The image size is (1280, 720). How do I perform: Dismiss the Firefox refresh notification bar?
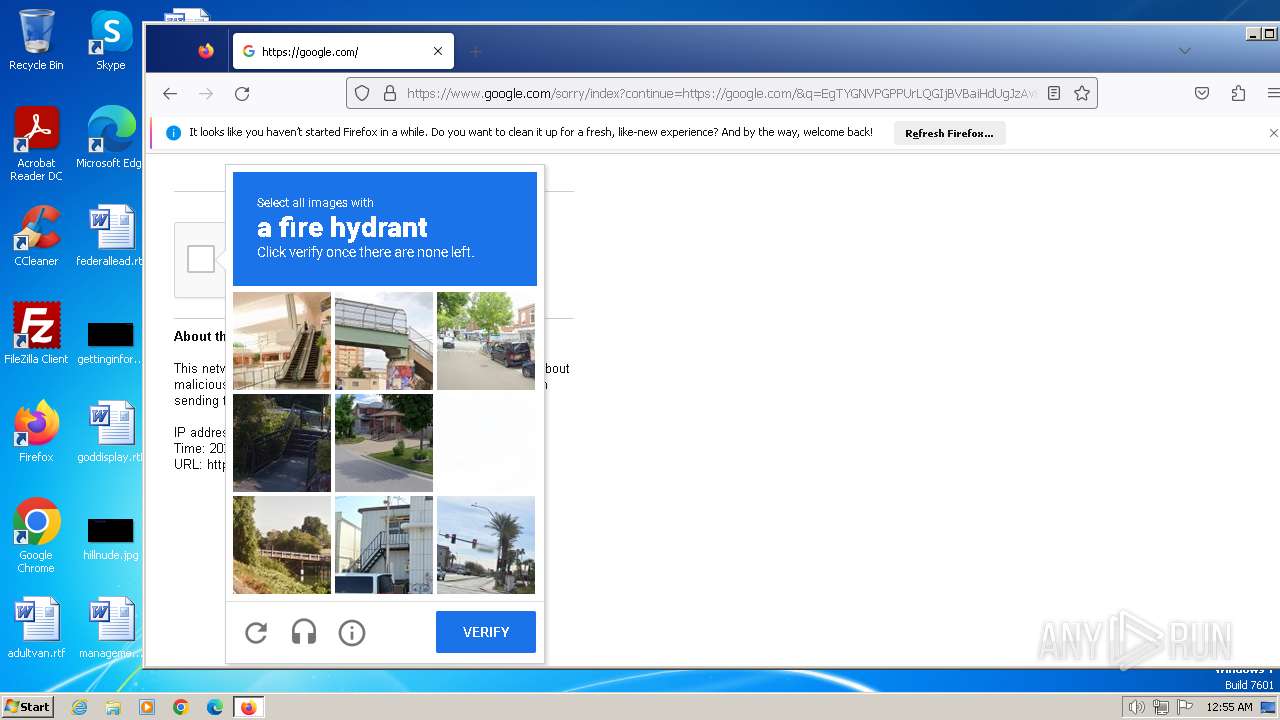click(x=1273, y=133)
